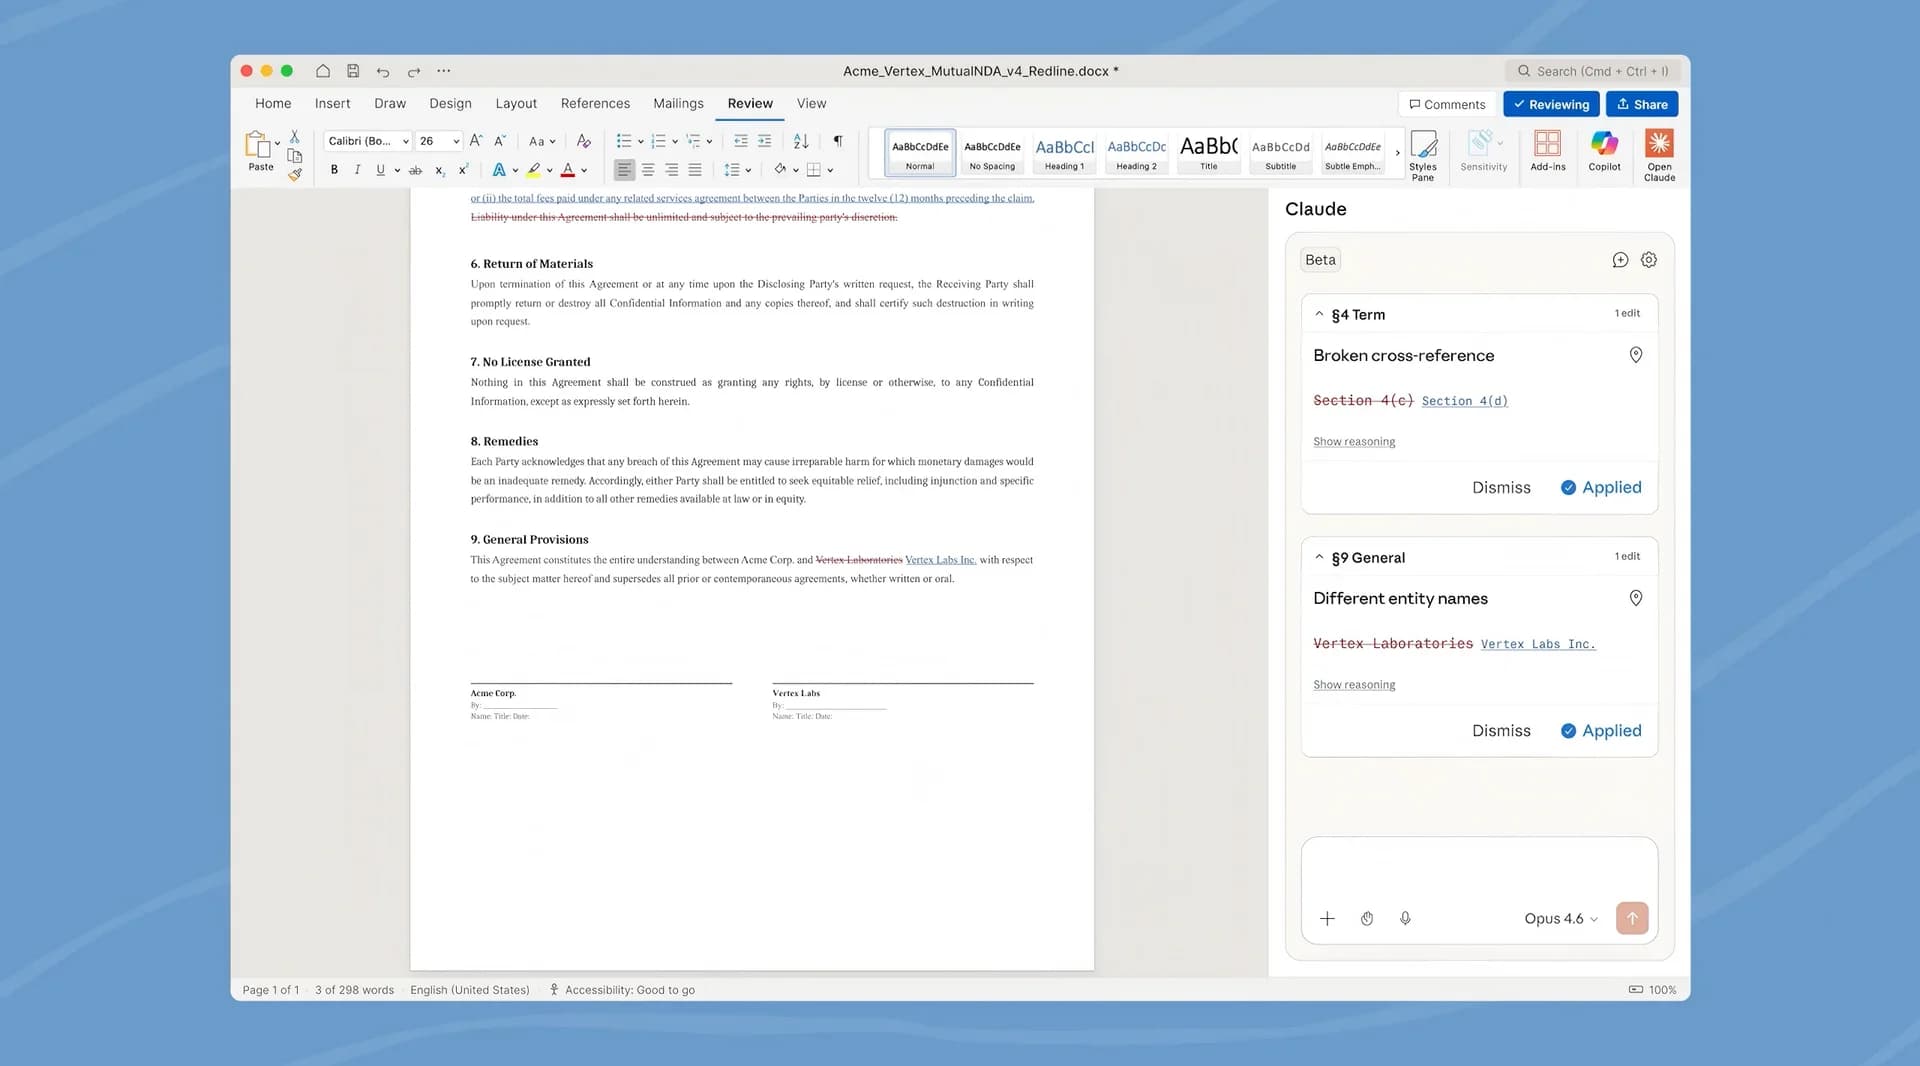This screenshot has width=1920, height=1066.
Task: Toggle center text alignment
Action: [x=648, y=169]
